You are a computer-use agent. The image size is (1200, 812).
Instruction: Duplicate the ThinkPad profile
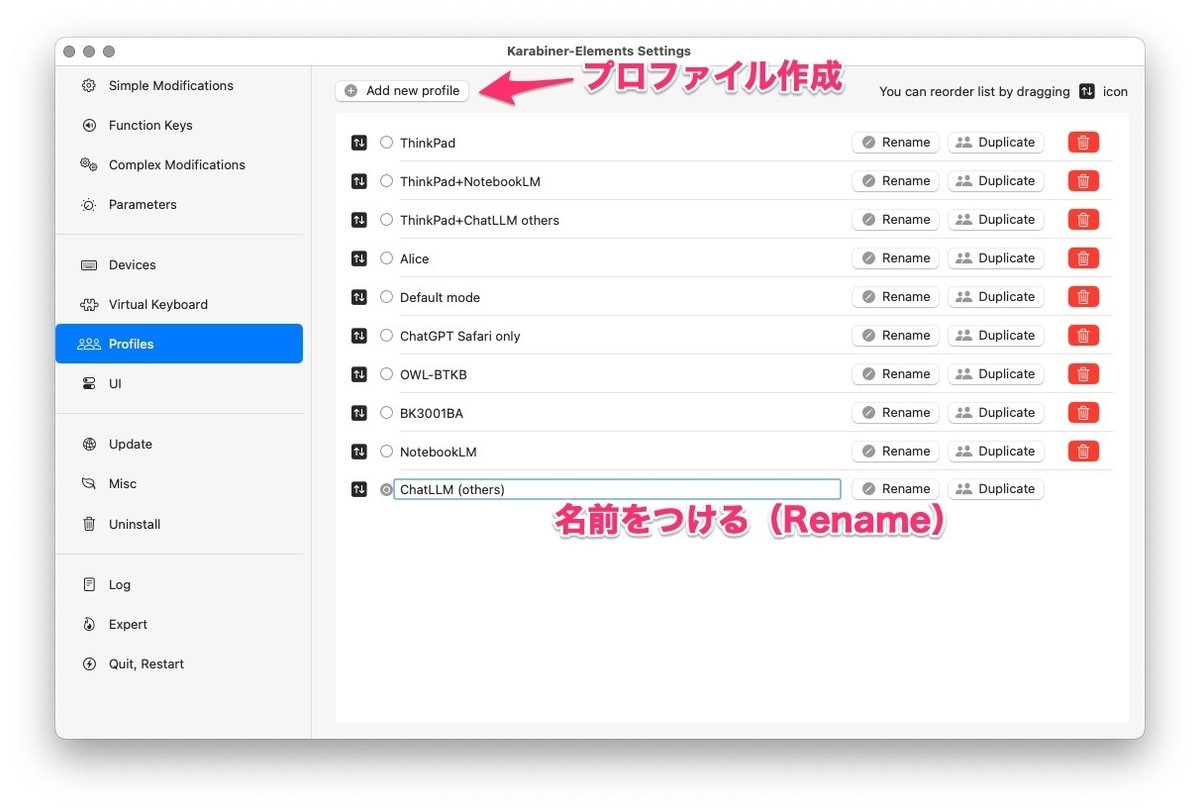pos(996,142)
